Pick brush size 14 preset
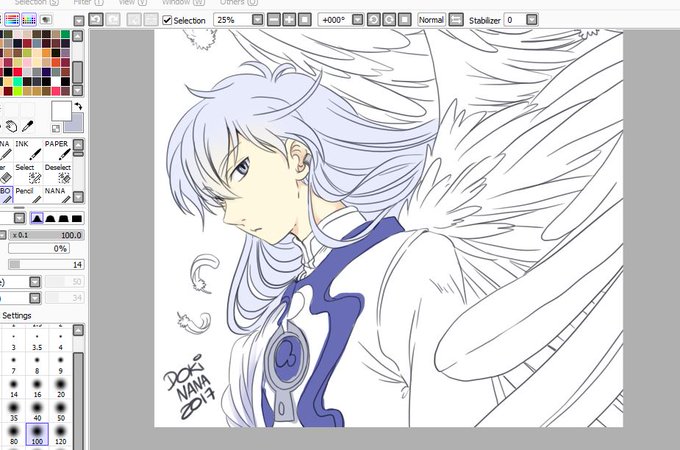This screenshot has height=450, width=680. coord(14,388)
